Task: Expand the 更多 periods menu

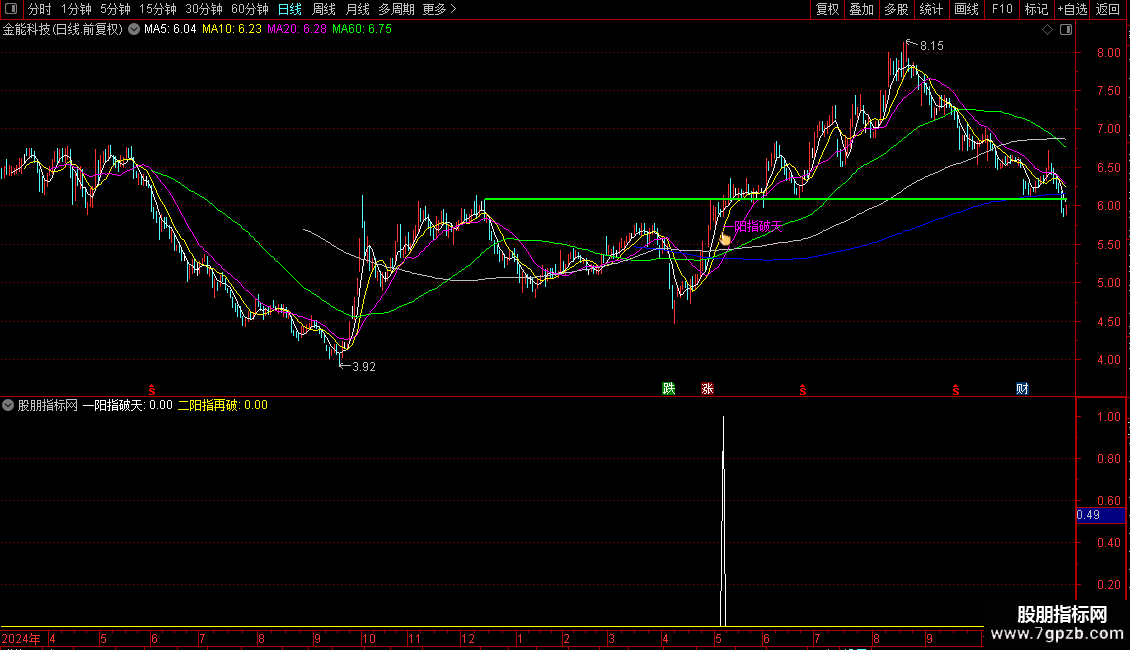Action: [x=440, y=9]
